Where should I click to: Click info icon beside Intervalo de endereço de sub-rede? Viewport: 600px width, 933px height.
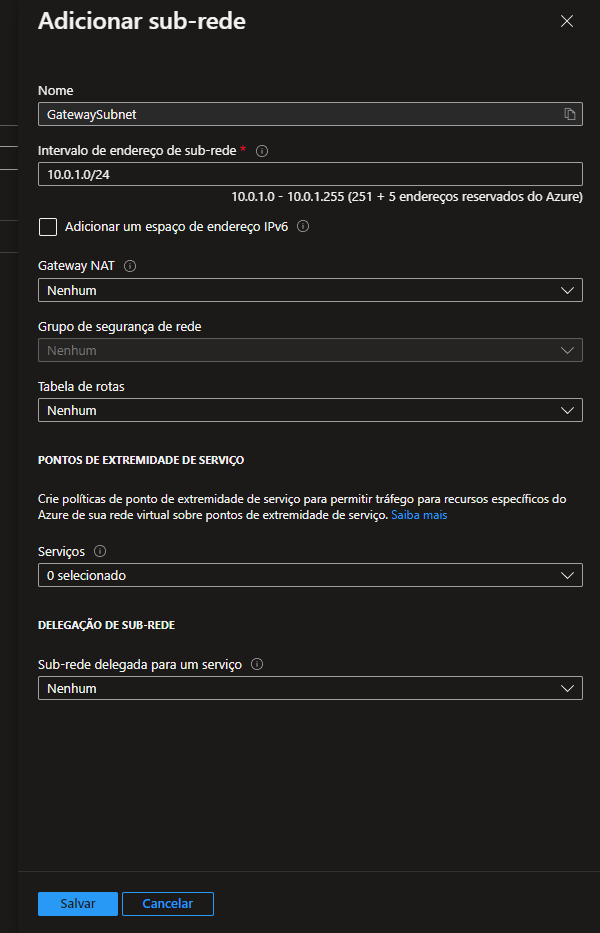[262, 151]
